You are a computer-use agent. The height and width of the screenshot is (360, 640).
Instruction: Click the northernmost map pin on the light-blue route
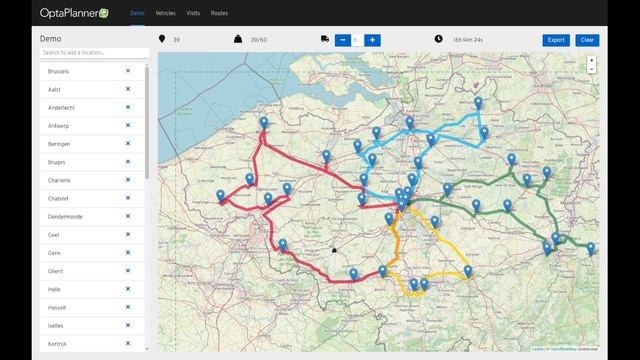tap(478, 103)
